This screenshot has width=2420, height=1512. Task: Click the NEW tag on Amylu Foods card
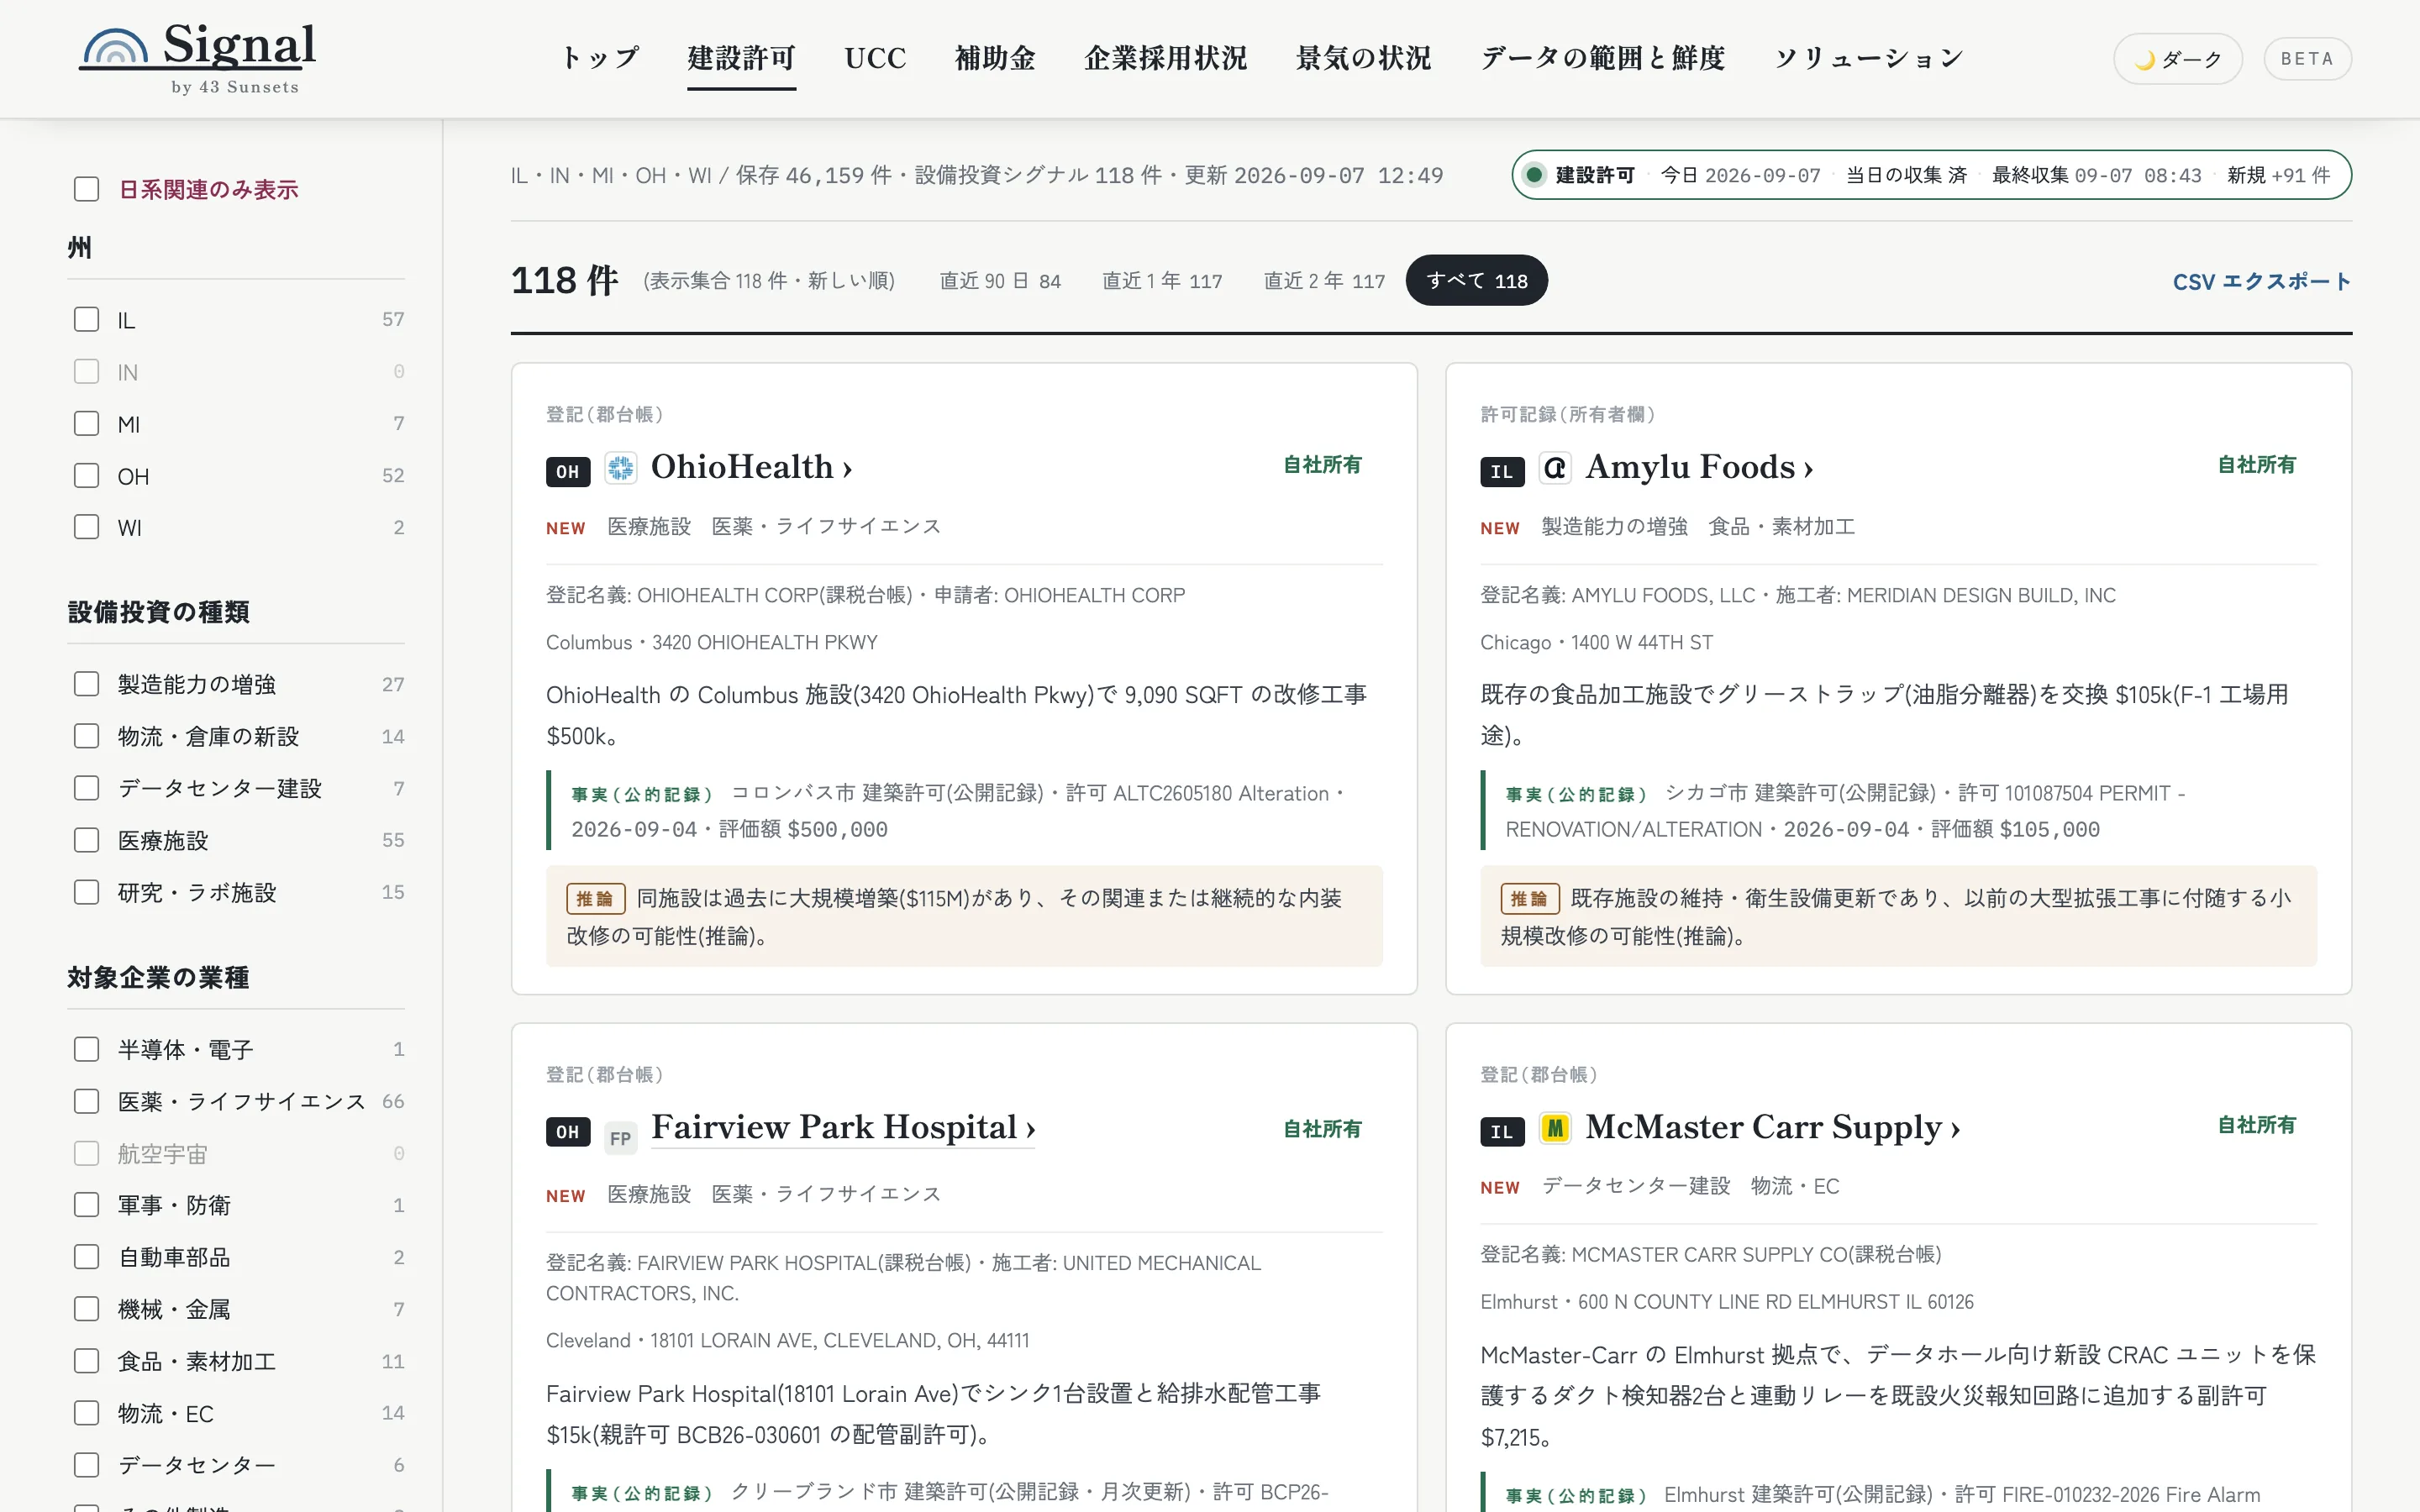coord(1500,528)
